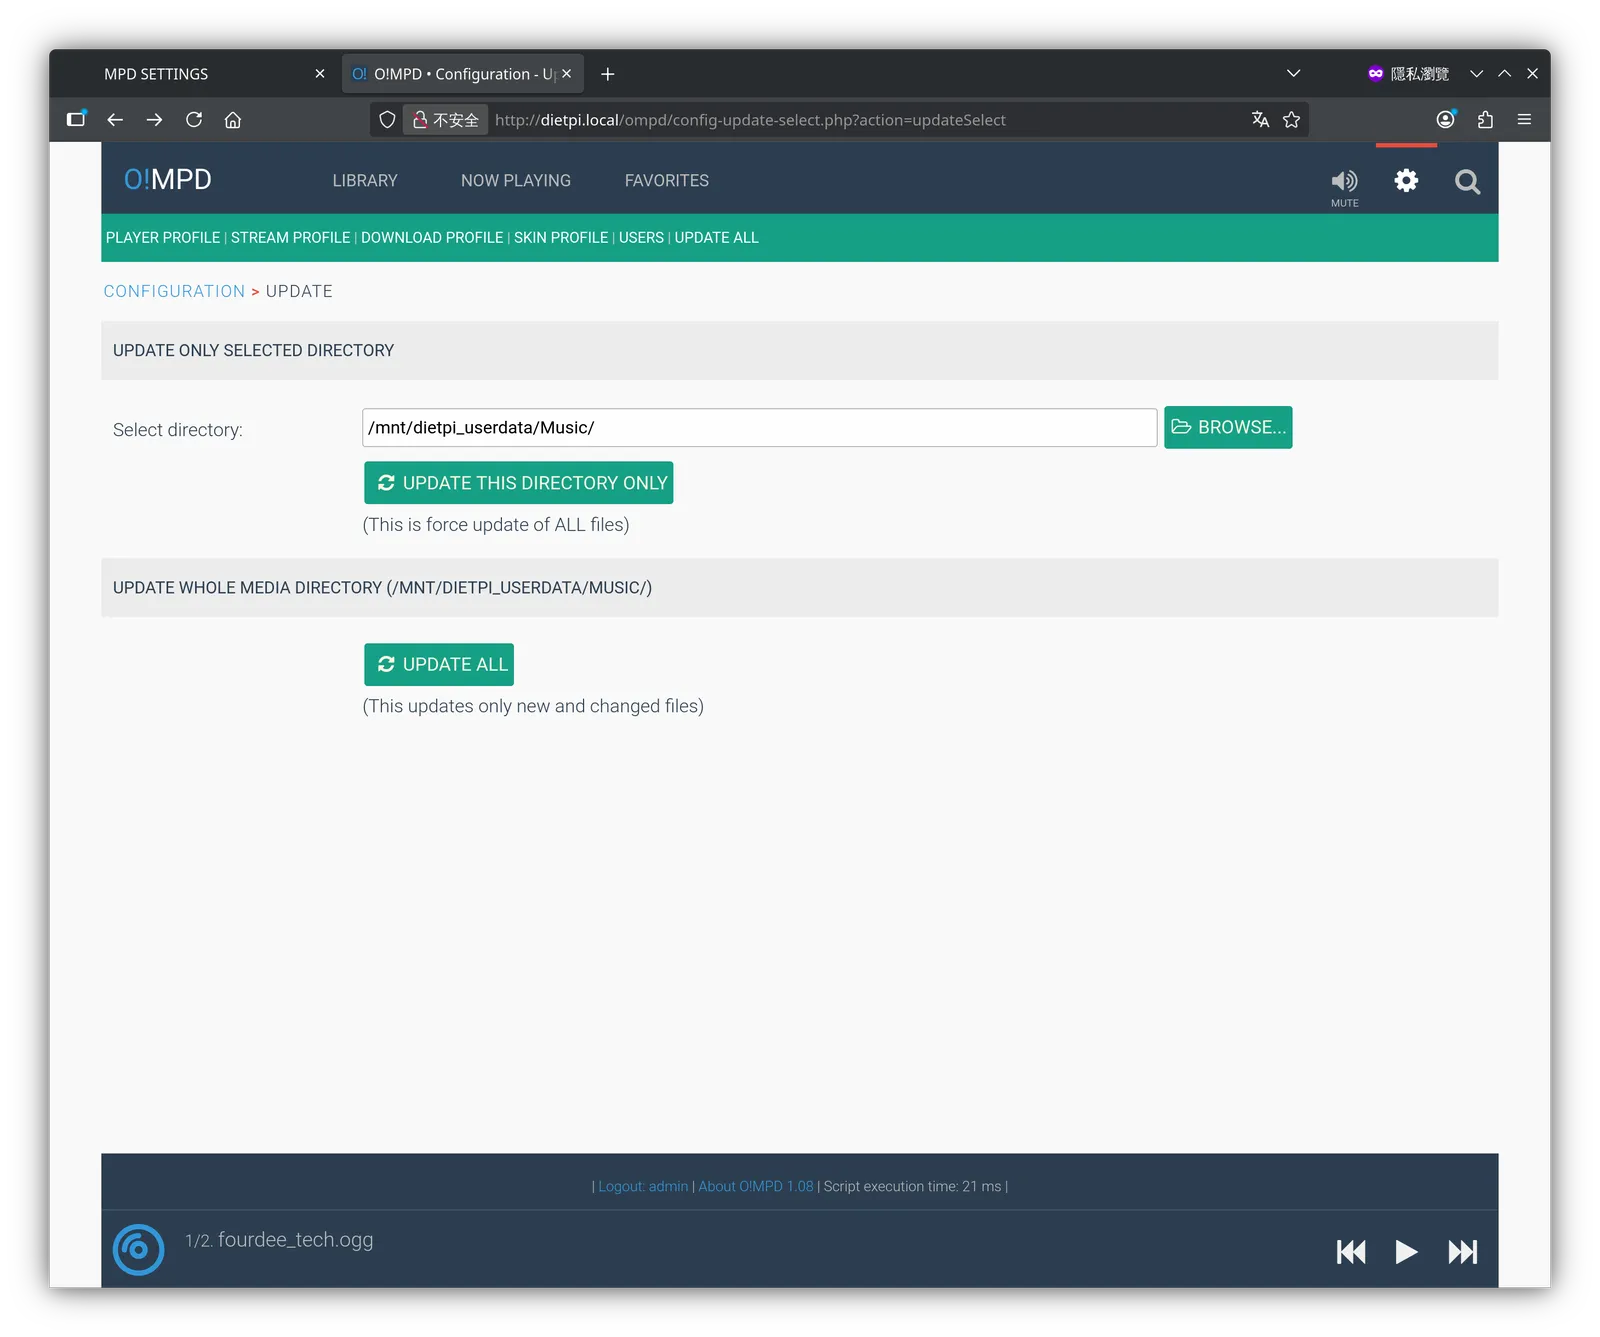Open search with the magnifier icon
1600x1337 pixels.
1467,182
